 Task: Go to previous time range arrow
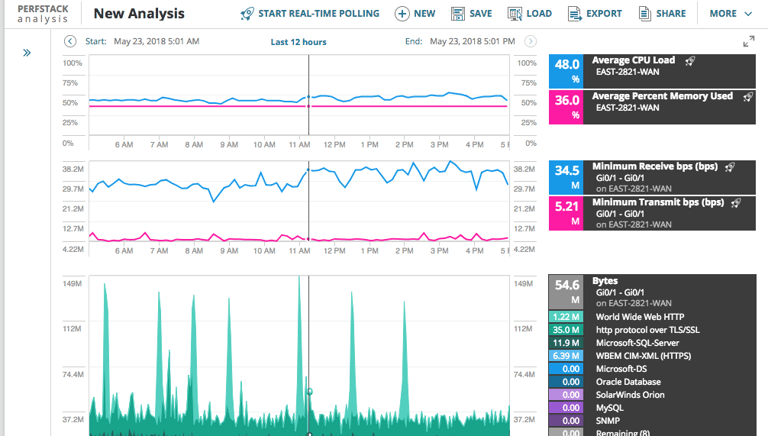click(x=70, y=41)
